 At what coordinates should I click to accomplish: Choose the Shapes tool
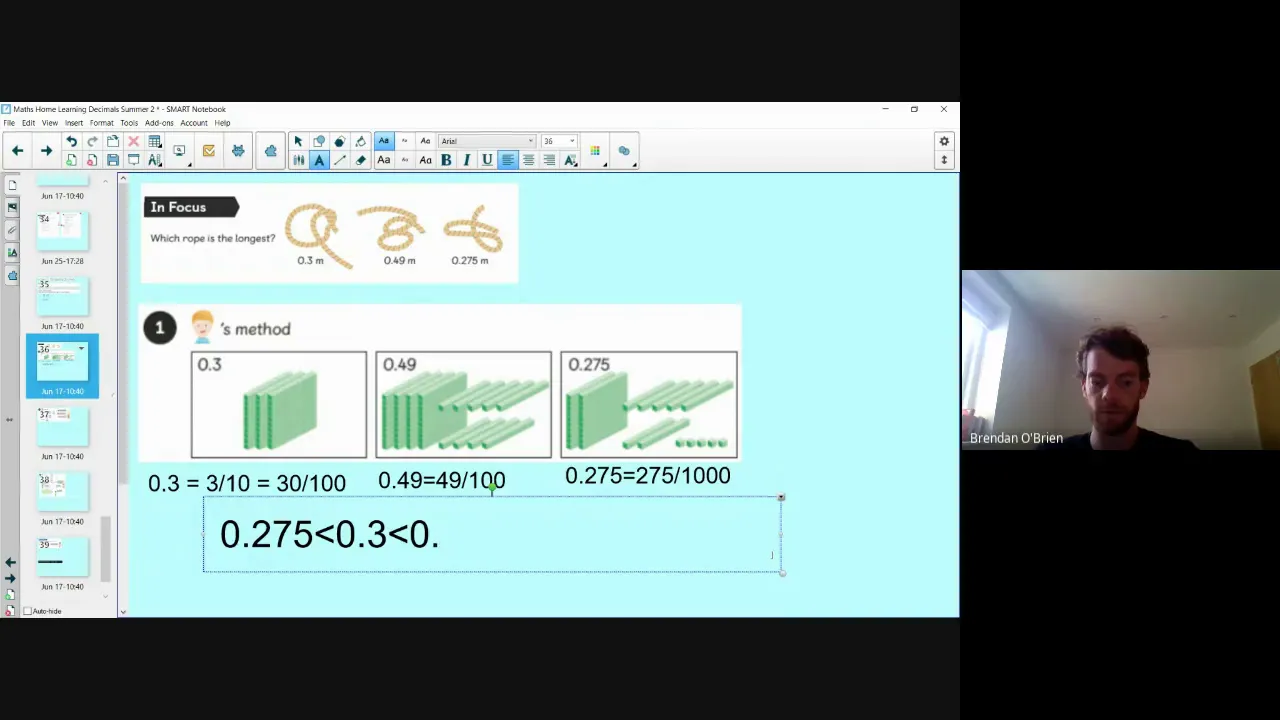click(319, 141)
